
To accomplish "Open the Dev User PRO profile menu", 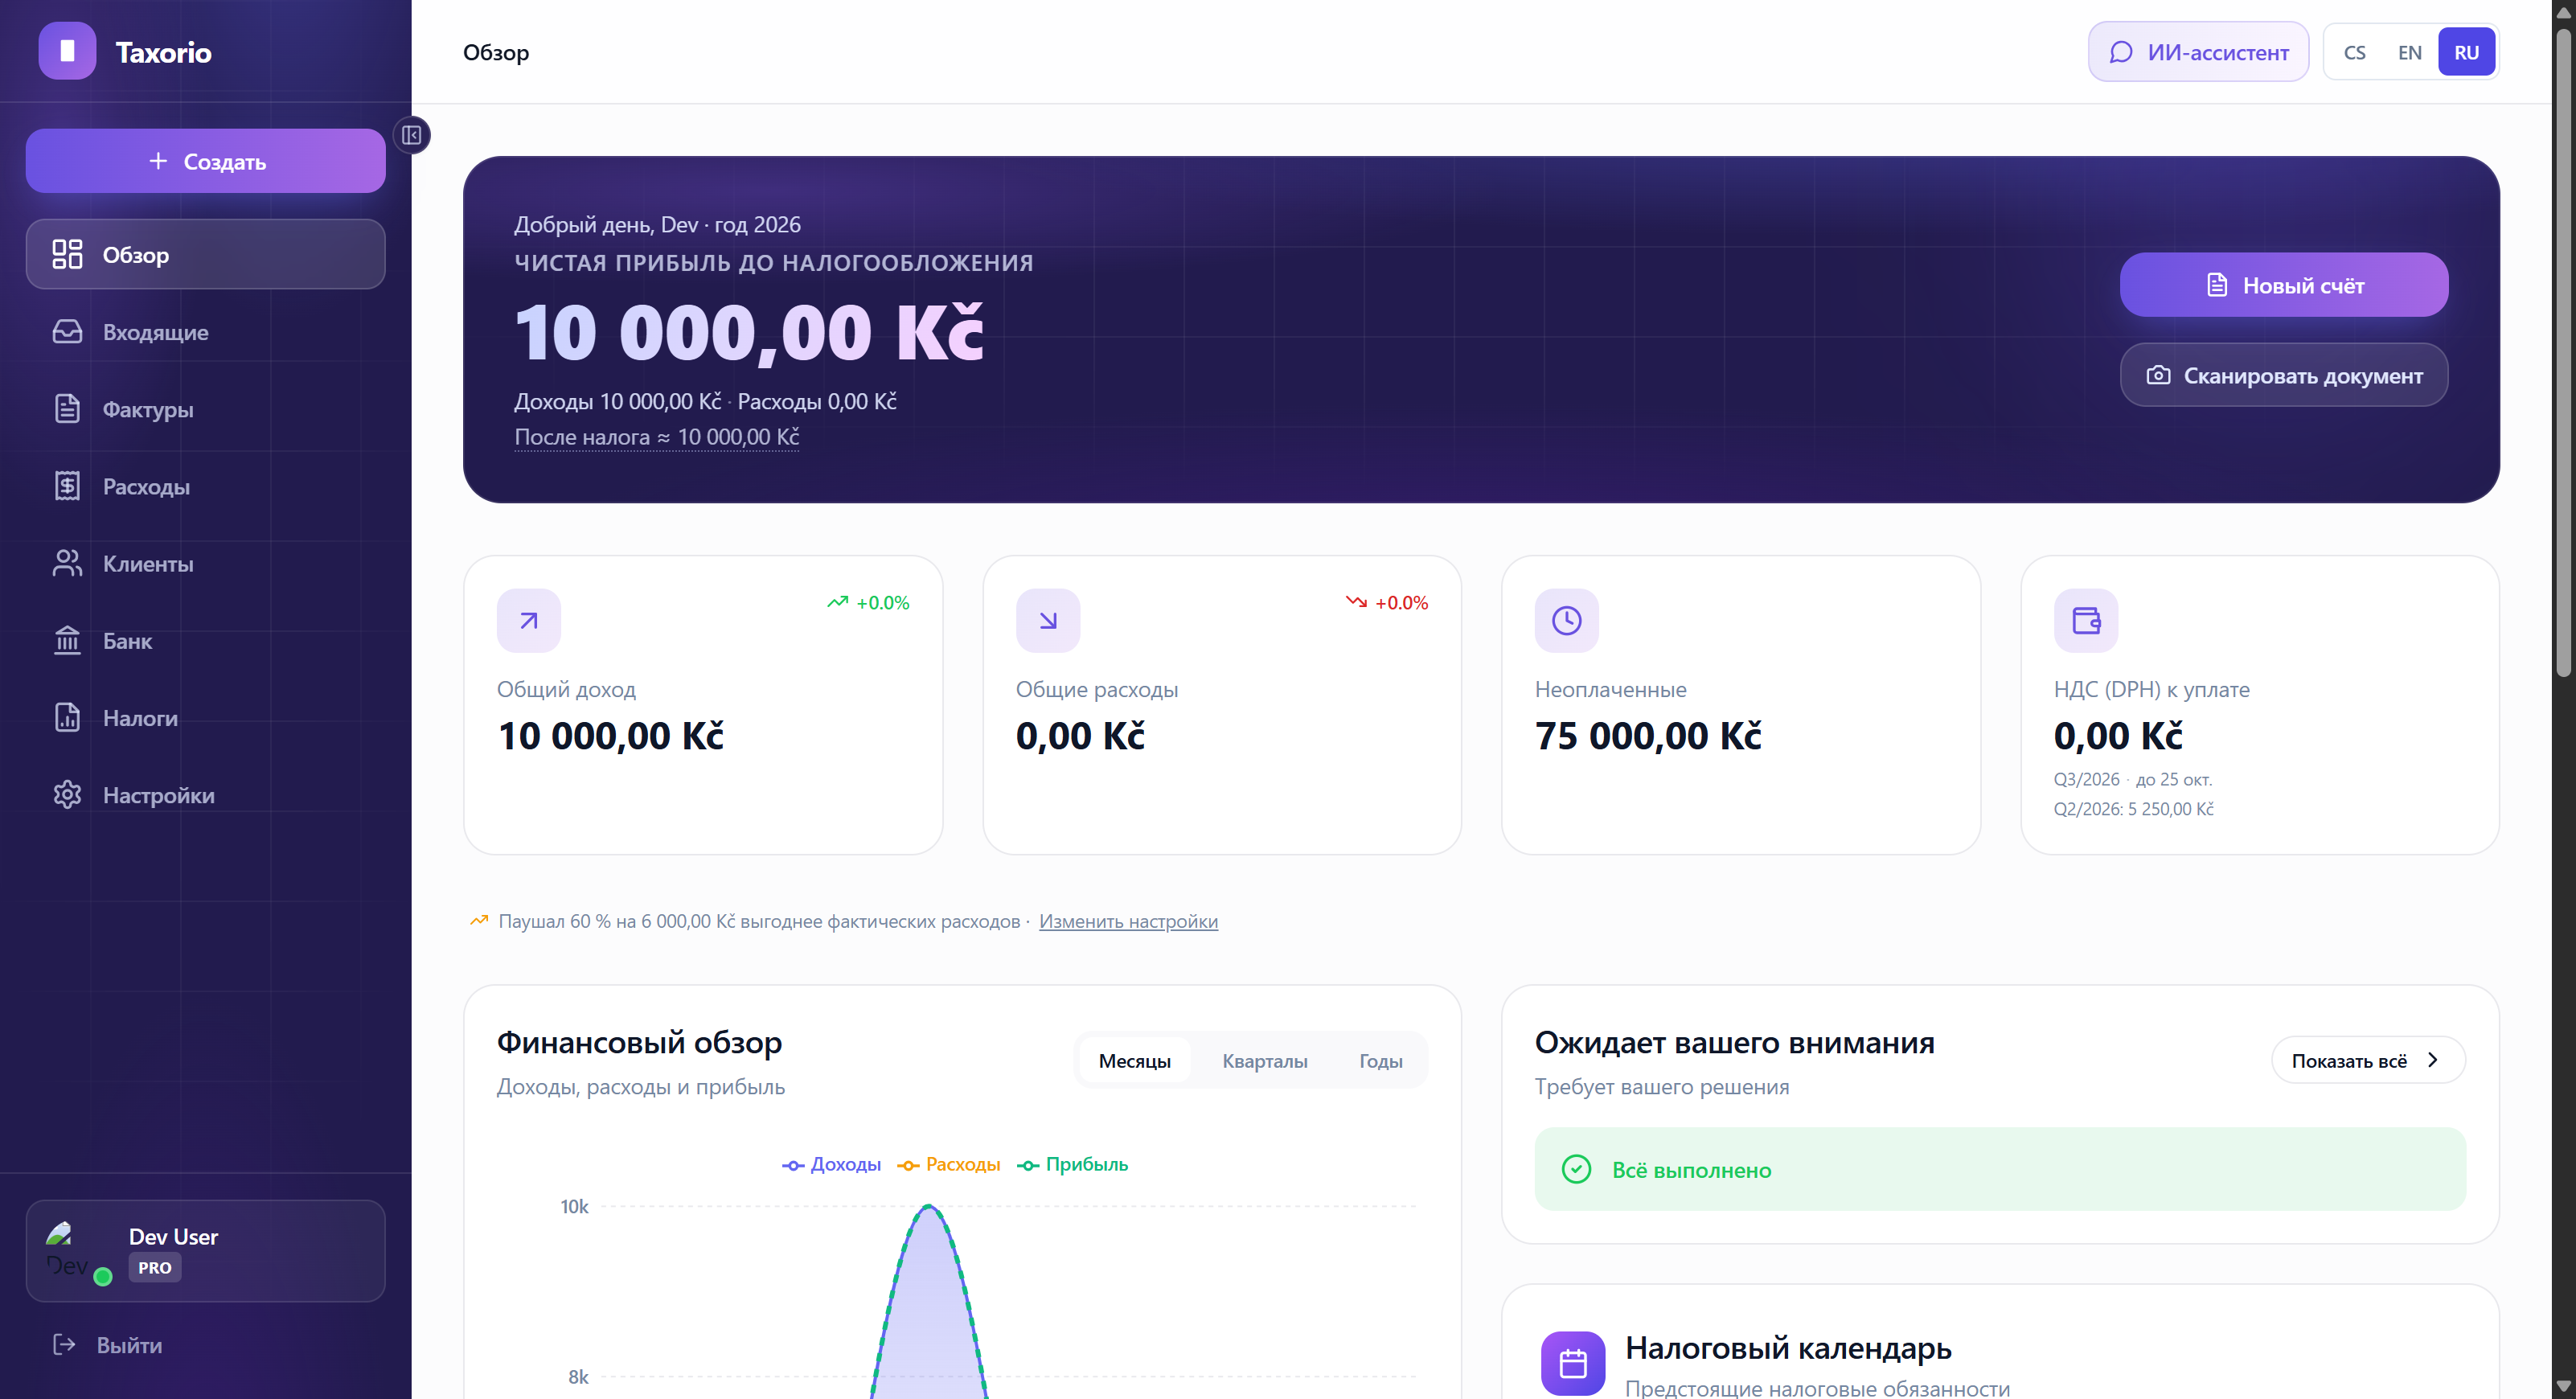I will [x=205, y=1251].
